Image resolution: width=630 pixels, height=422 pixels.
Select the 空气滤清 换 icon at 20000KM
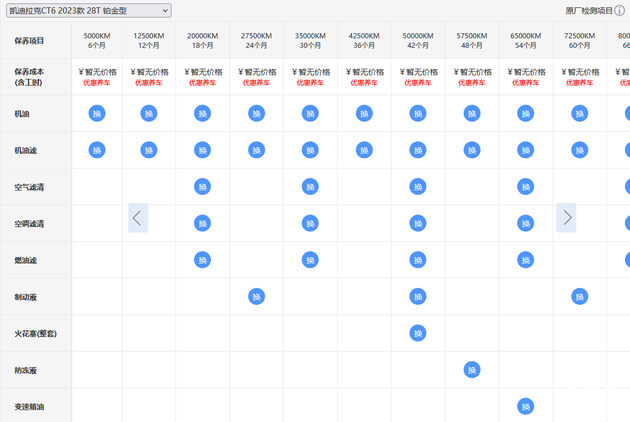[202, 186]
